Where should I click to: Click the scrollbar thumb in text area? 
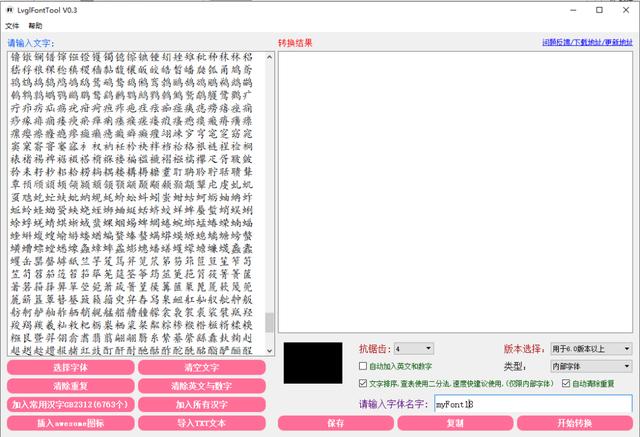pyautogui.click(x=269, y=322)
